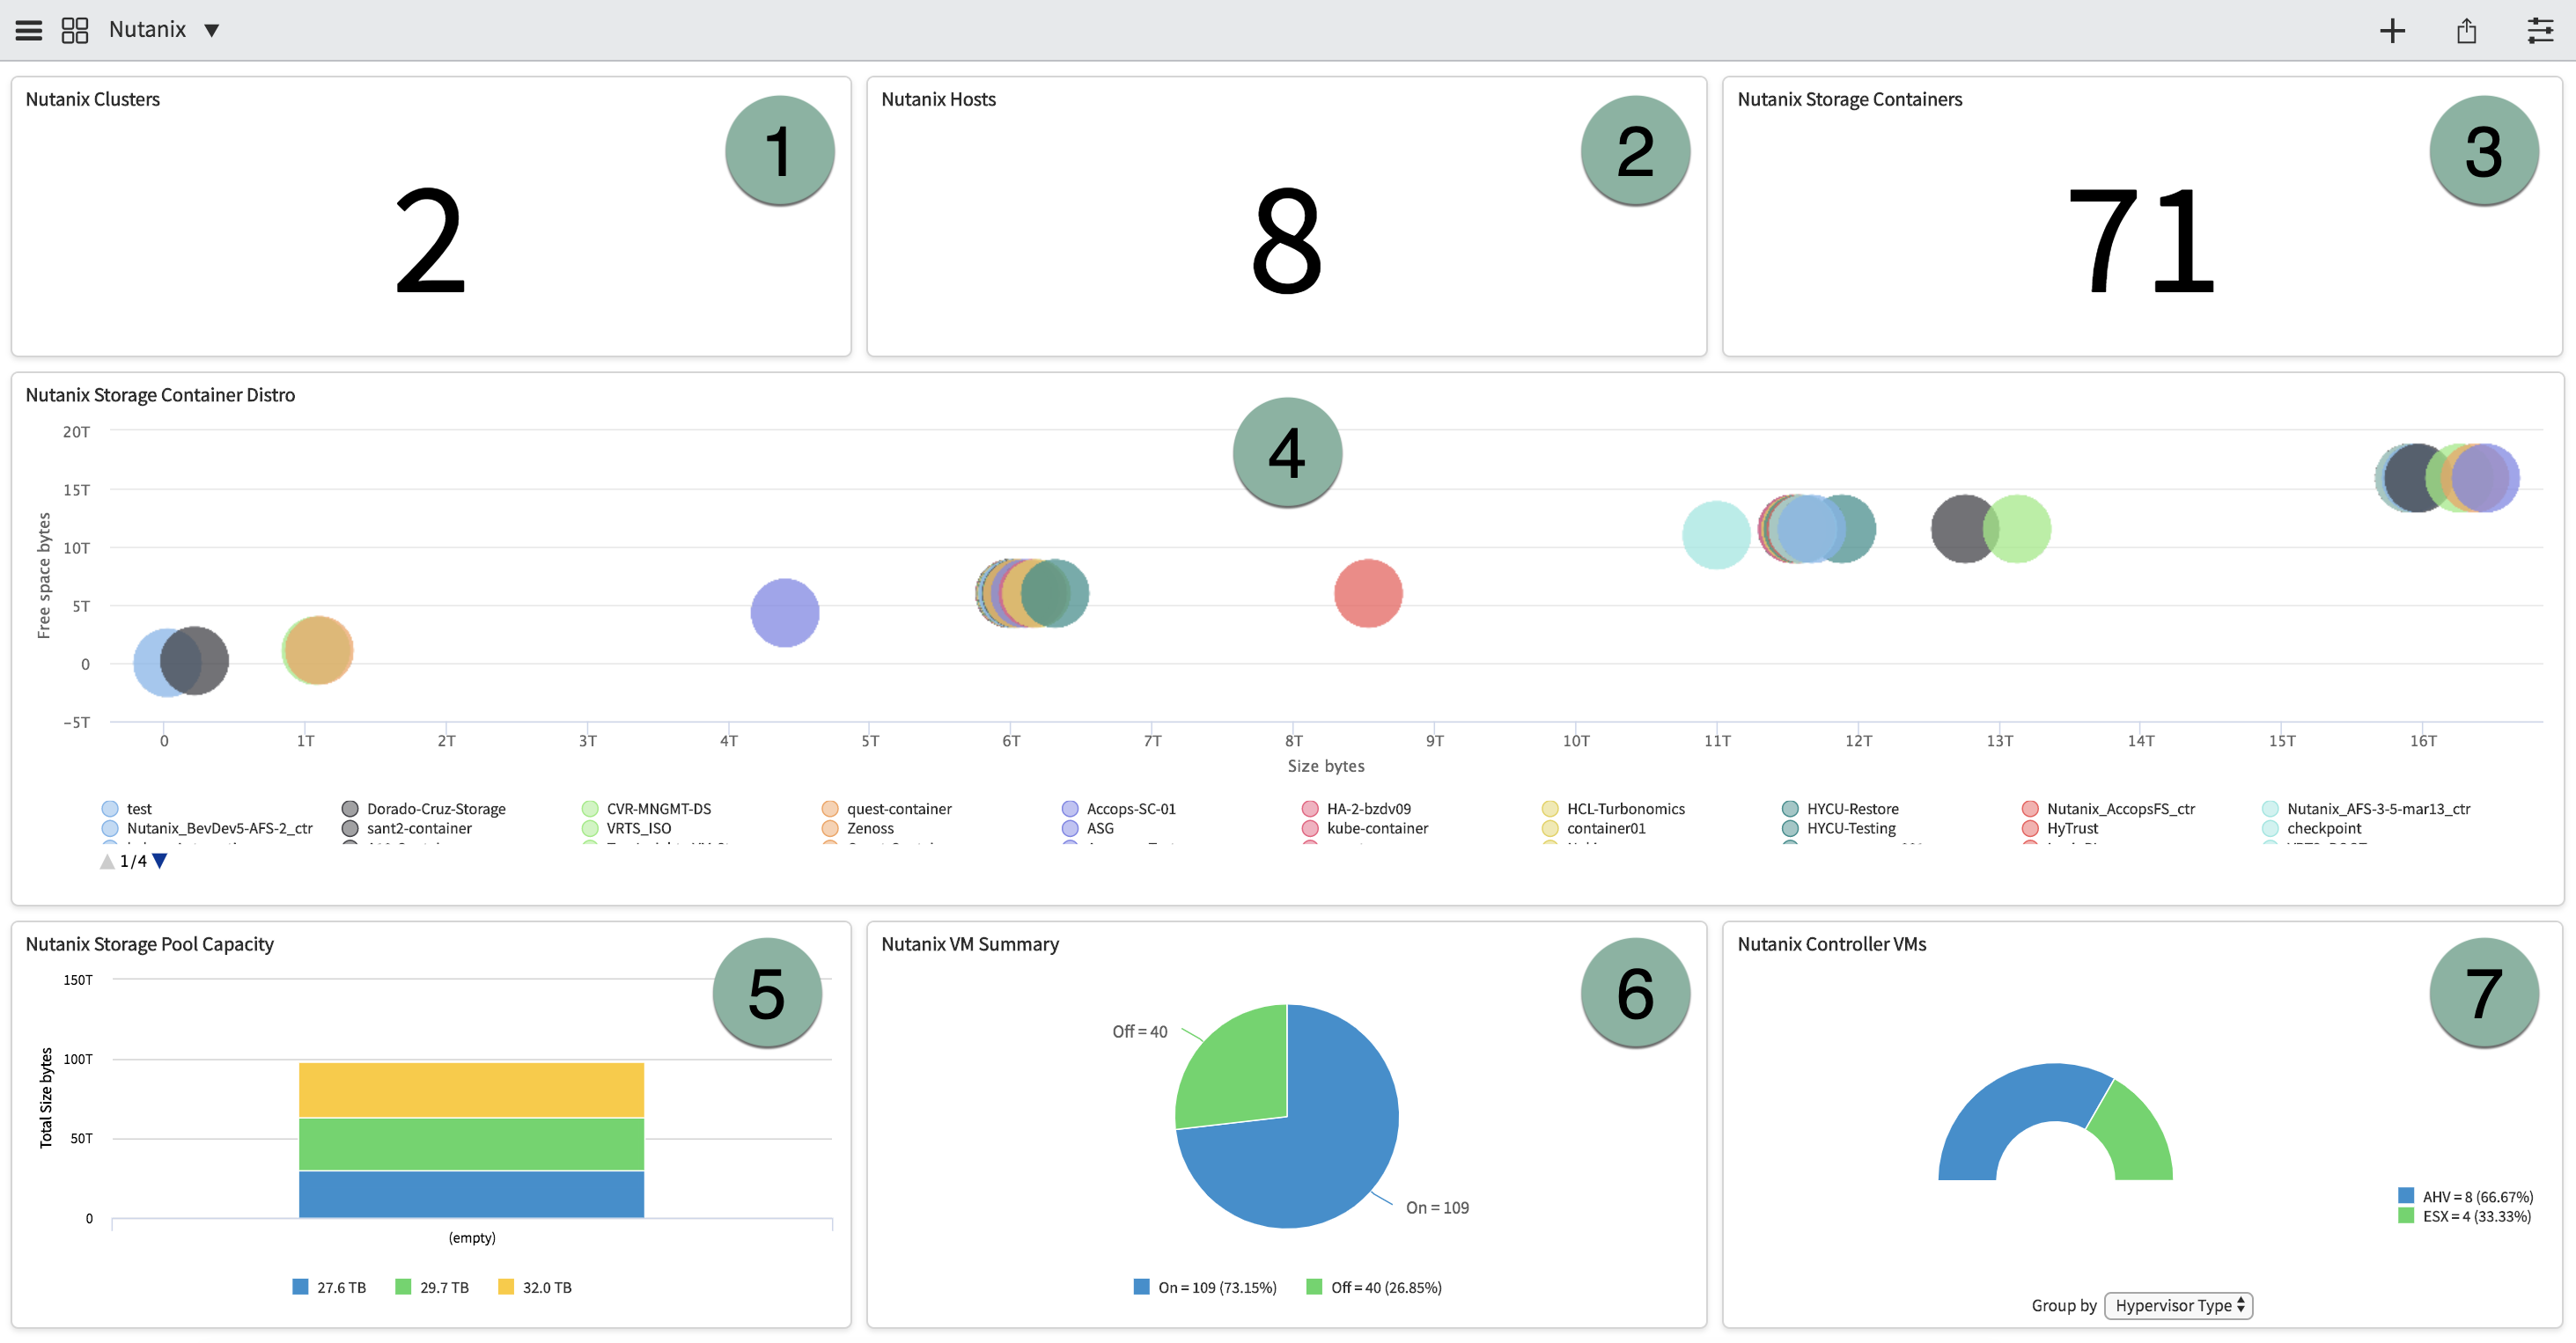Toggle 27.6 TB legend swatch

[x=330, y=1287]
